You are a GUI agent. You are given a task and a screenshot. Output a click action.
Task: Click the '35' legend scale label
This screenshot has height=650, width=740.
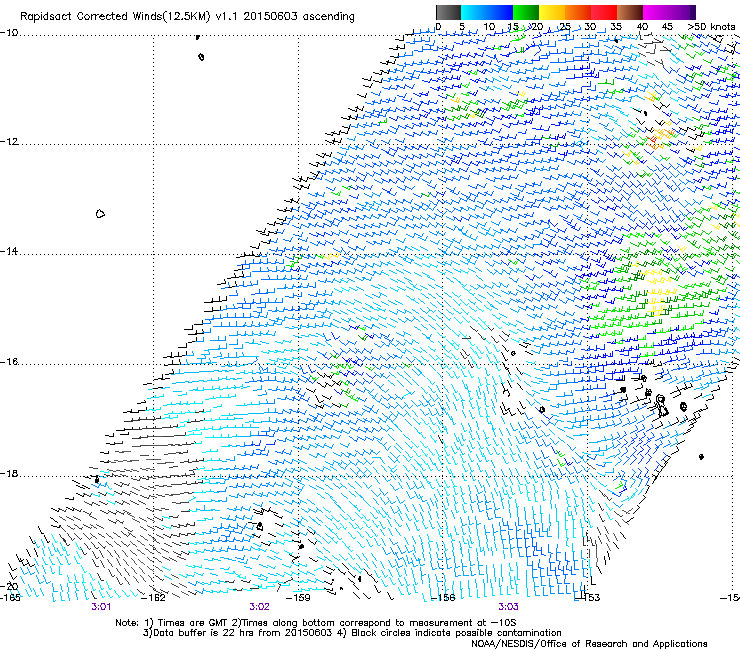616,27
